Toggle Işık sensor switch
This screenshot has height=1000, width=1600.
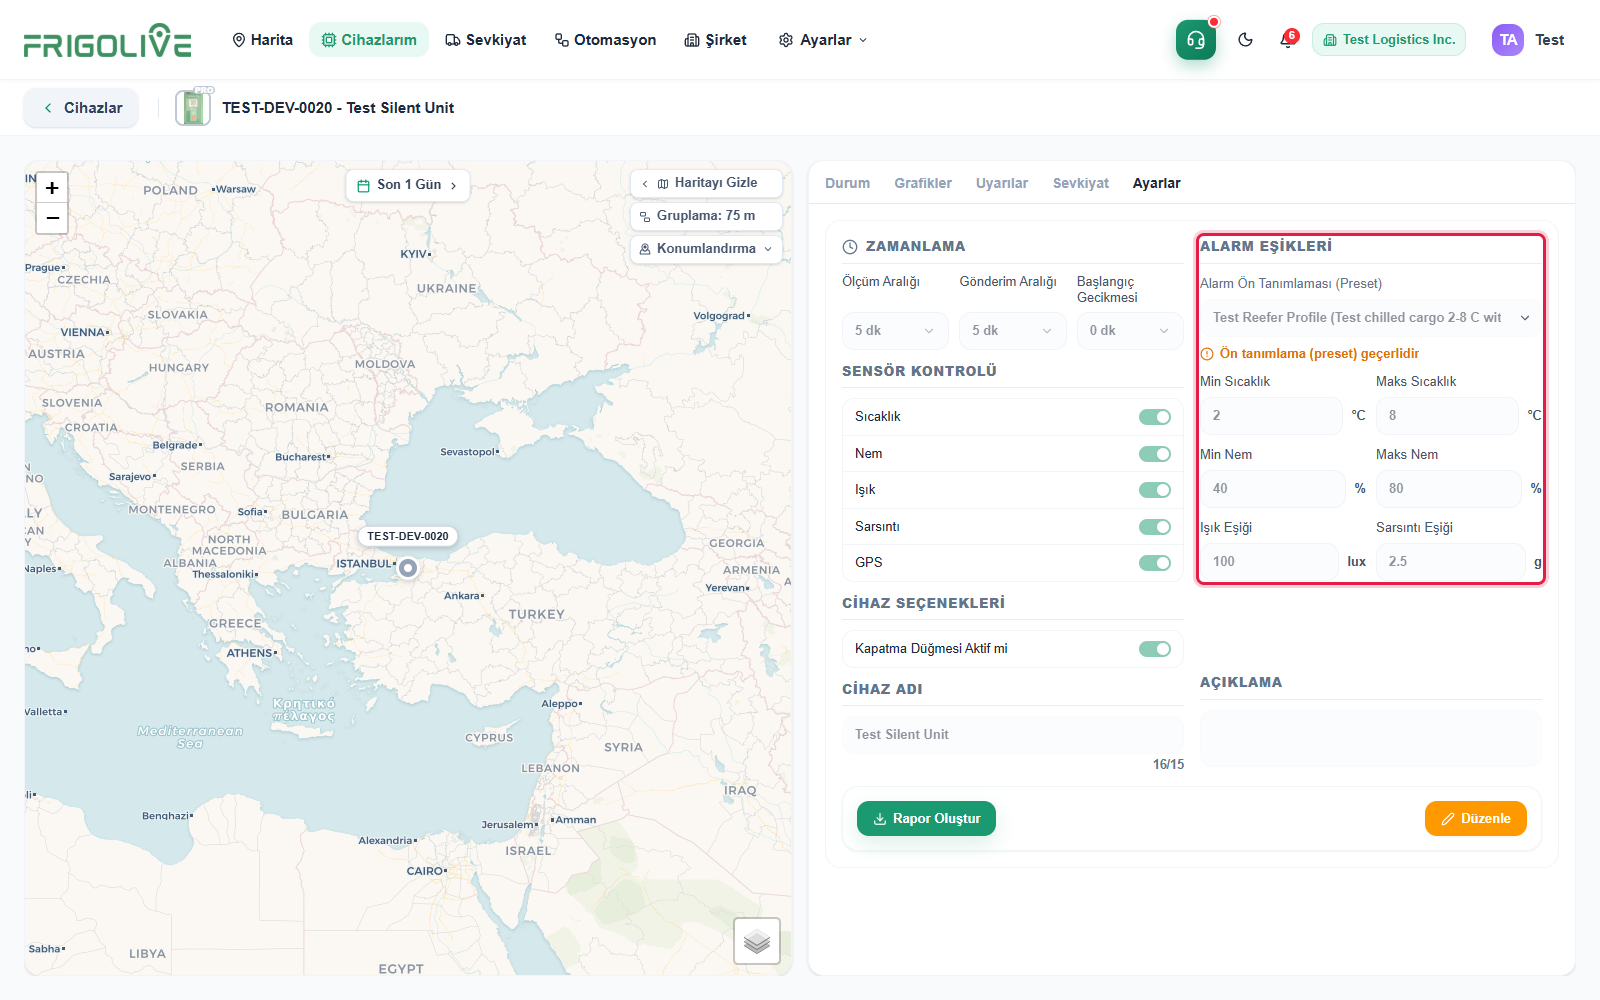point(1155,490)
